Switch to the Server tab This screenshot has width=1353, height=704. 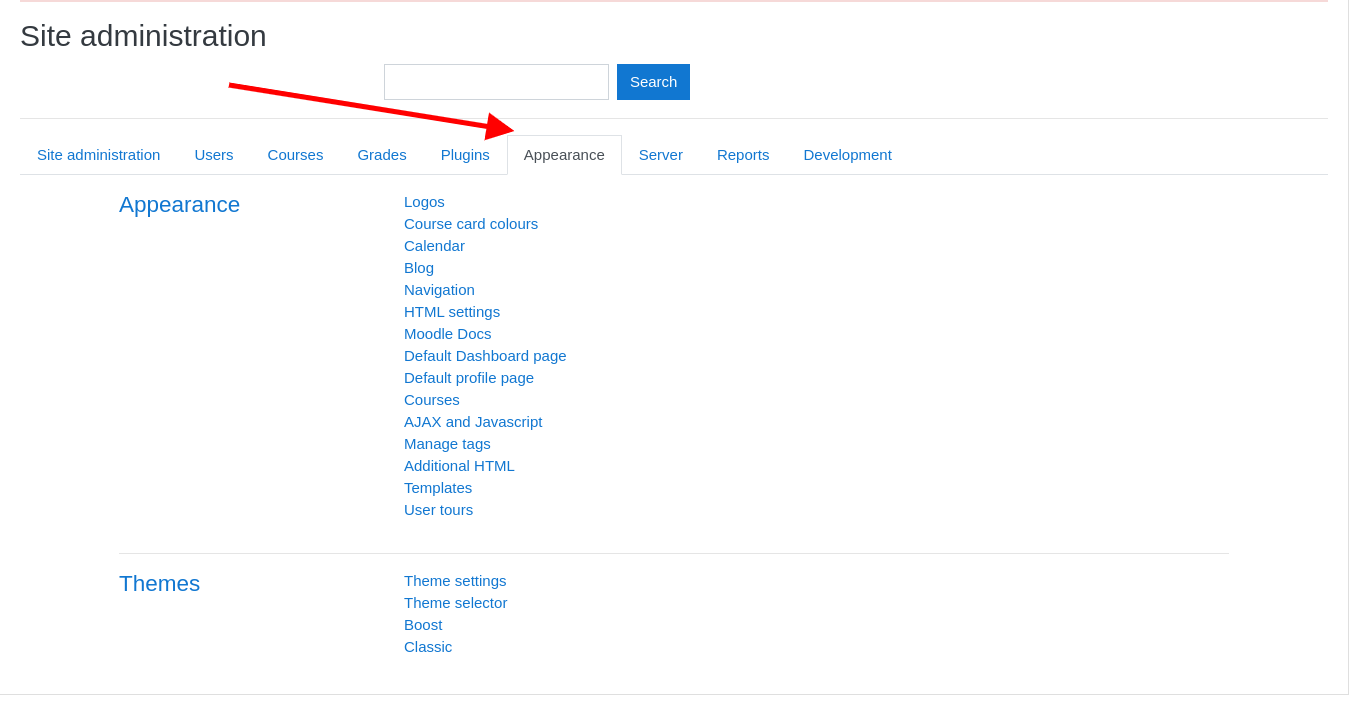pyautogui.click(x=660, y=154)
